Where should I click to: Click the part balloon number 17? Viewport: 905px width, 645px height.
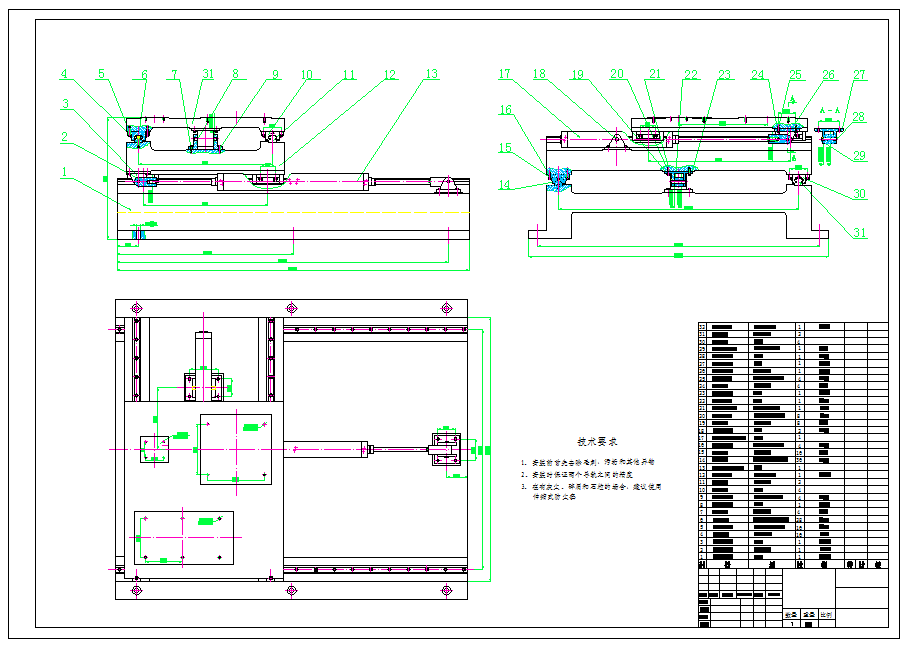(504, 74)
